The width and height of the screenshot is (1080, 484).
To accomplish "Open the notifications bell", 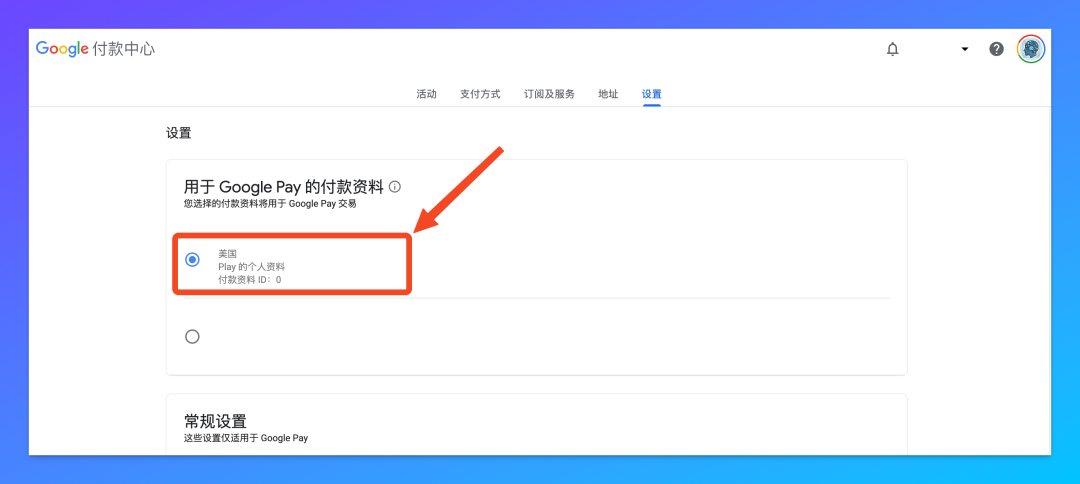I will coord(893,50).
